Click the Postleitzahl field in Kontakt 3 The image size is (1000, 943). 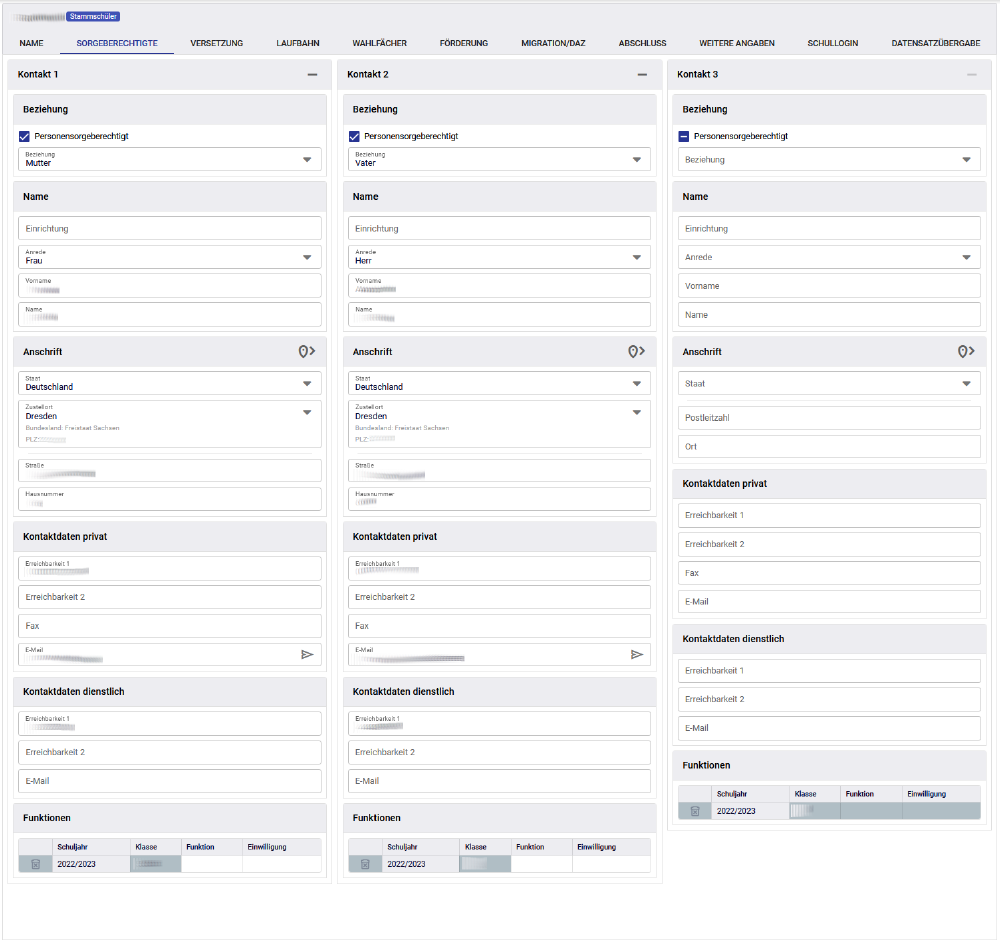tap(830, 418)
